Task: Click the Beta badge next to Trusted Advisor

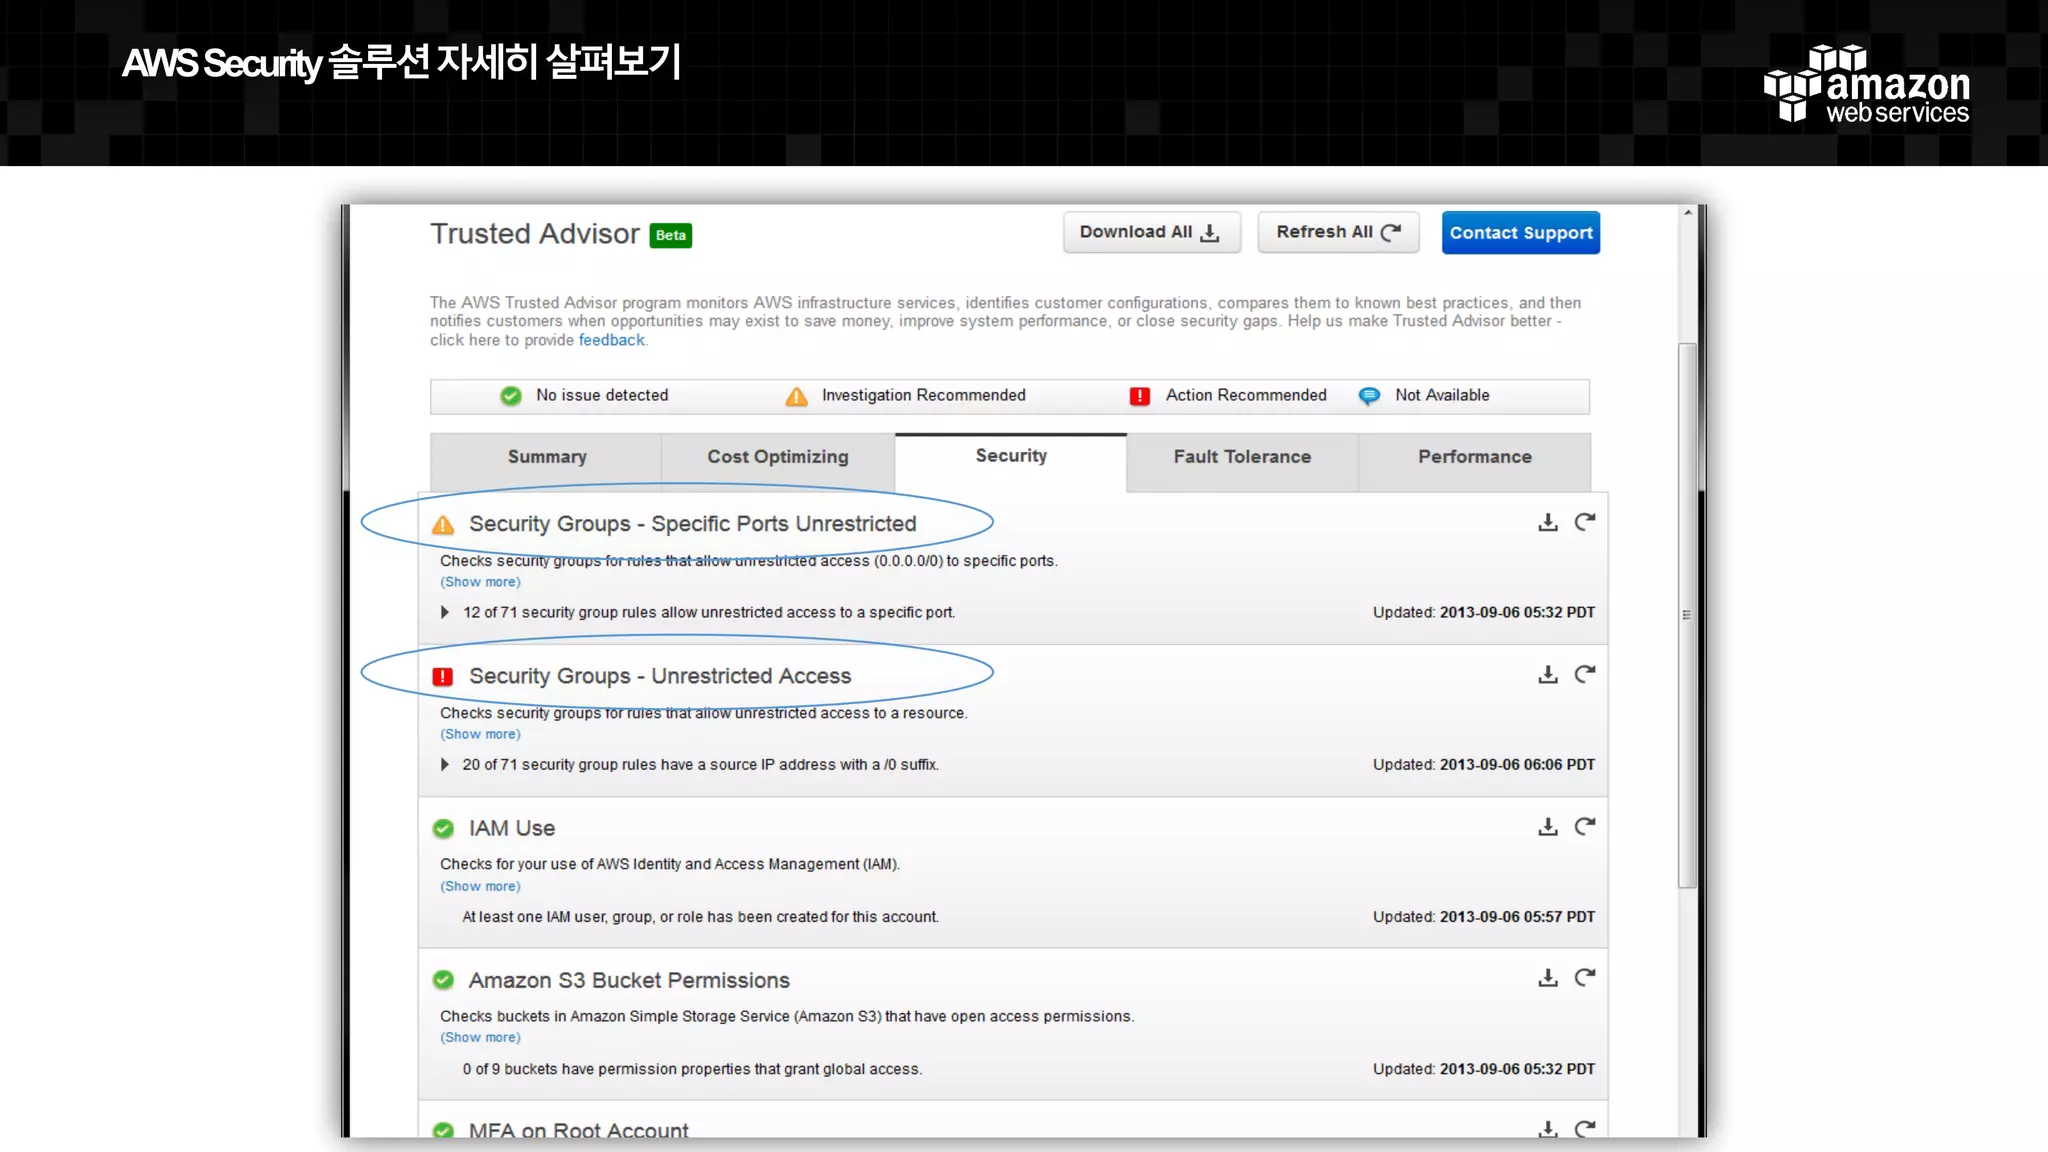Action: pyautogui.click(x=671, y=235)
